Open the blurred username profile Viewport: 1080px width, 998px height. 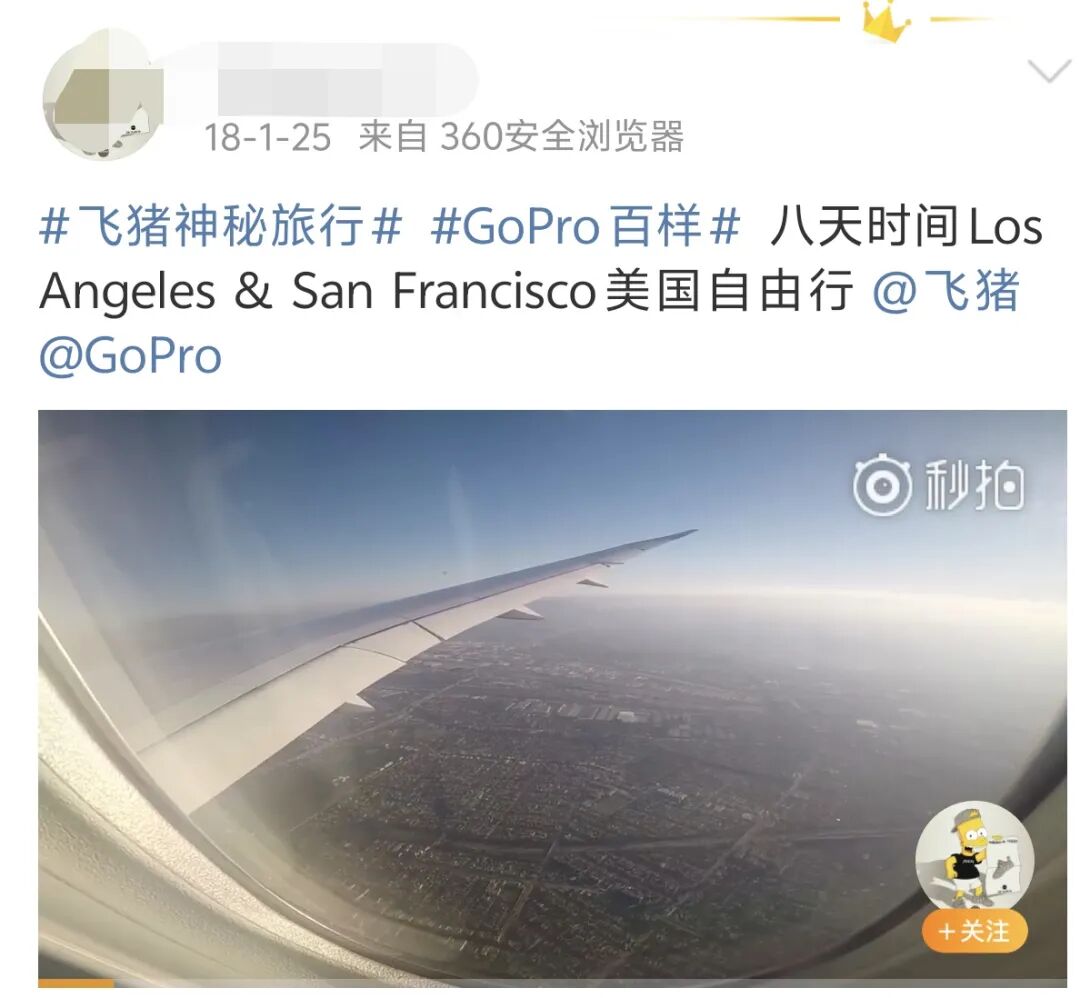coord(348,79)
